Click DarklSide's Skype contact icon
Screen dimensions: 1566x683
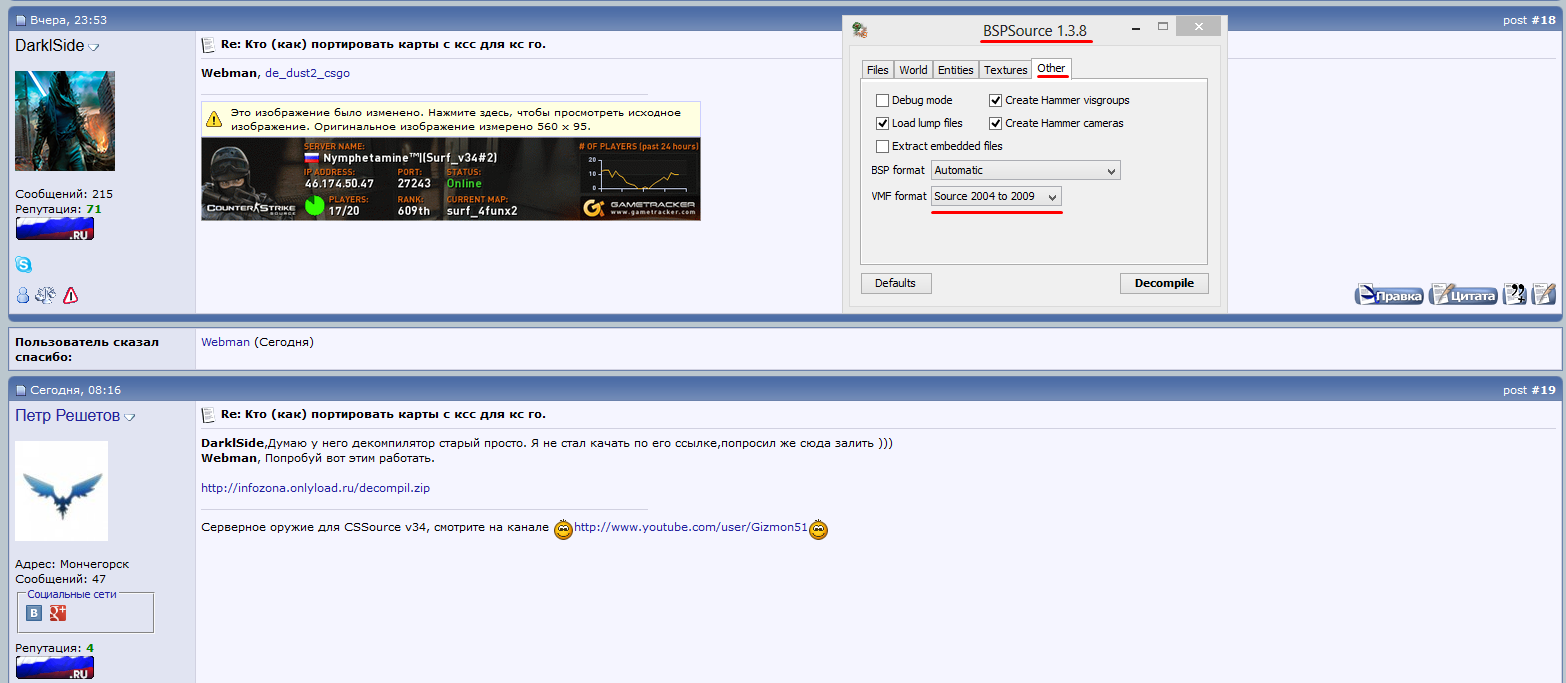click(x=23, y=264)
